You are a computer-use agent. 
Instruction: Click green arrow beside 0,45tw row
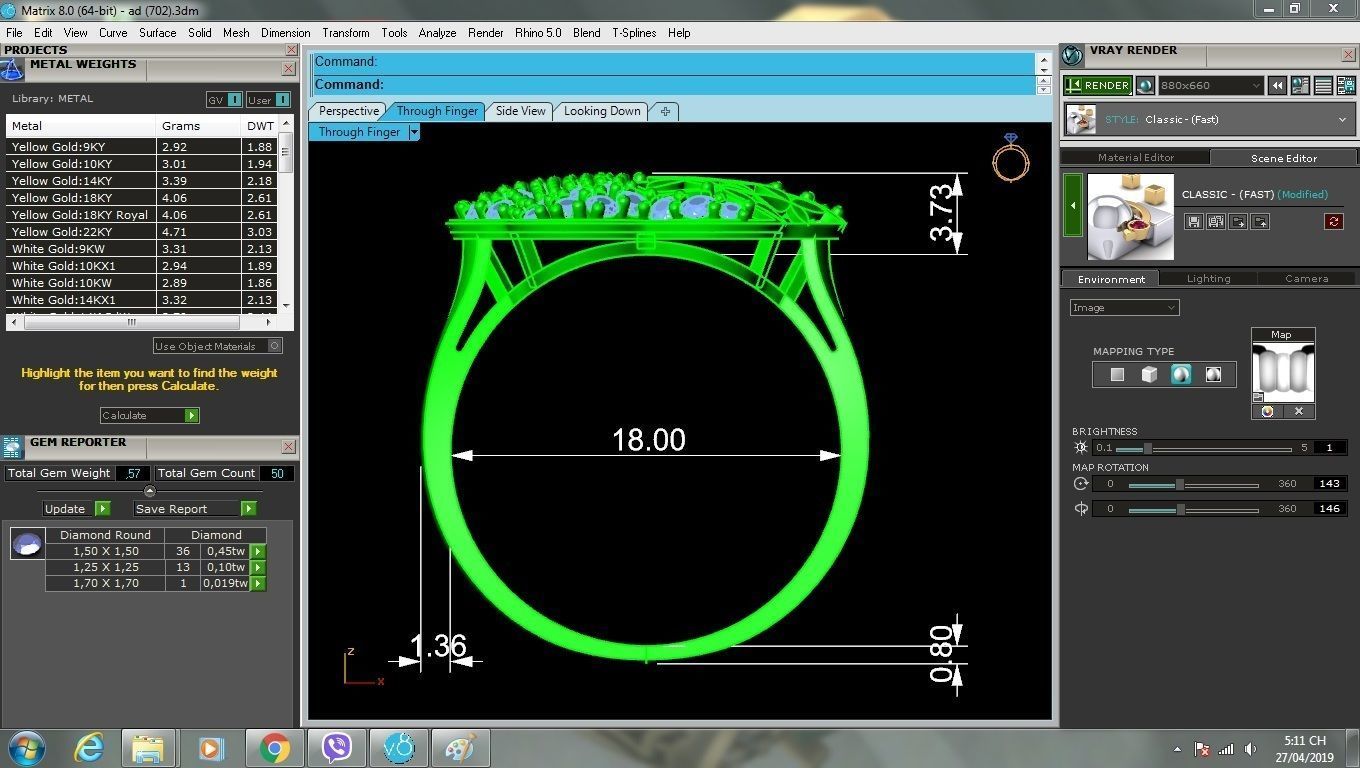[x=258, y=551]
